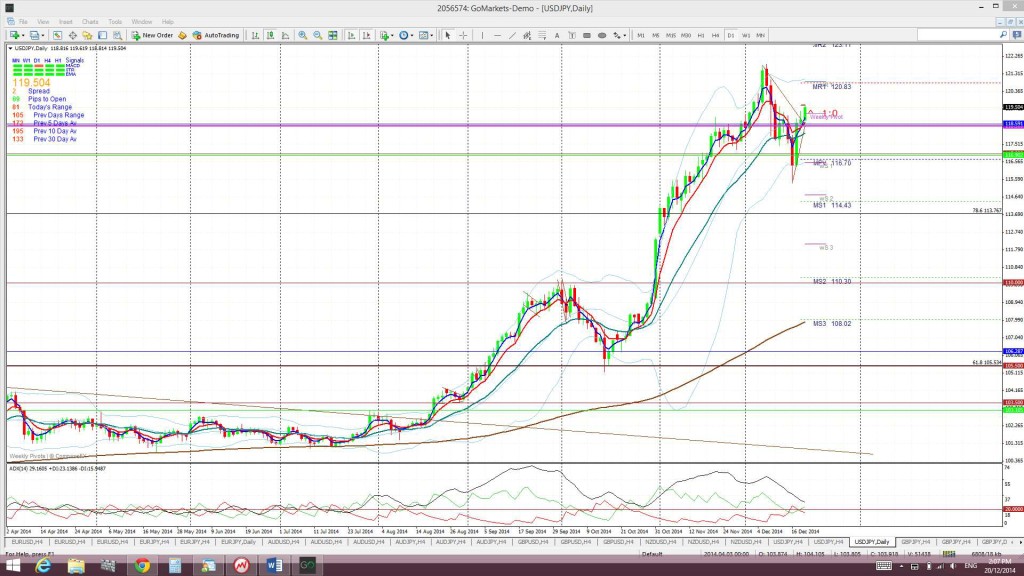Click the search magnifier icon

tap(1004, 35)
